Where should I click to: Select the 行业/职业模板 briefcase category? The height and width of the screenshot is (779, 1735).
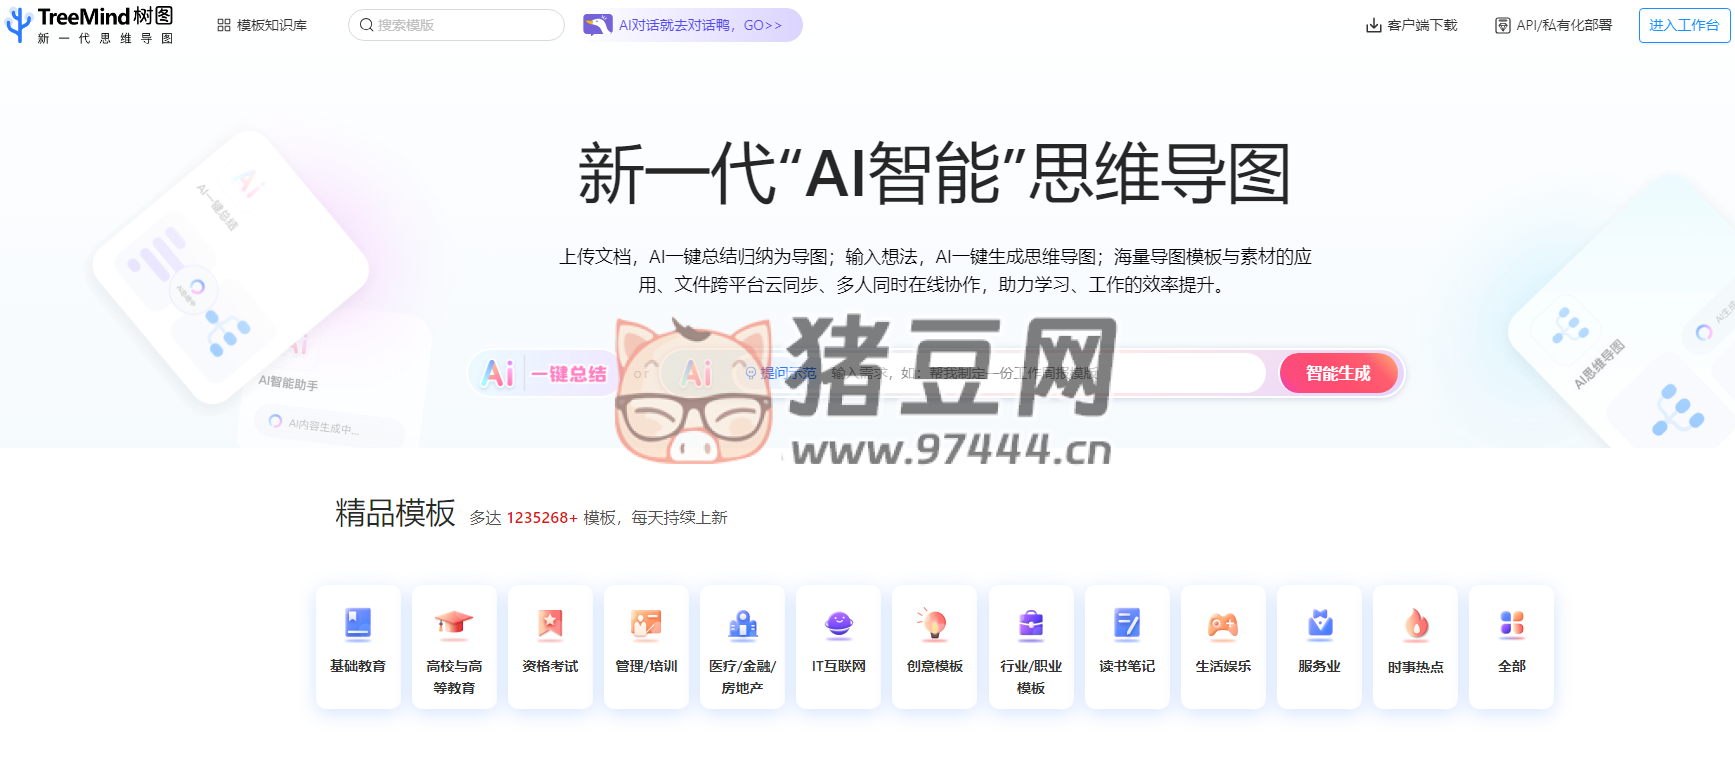(1031, 646)
